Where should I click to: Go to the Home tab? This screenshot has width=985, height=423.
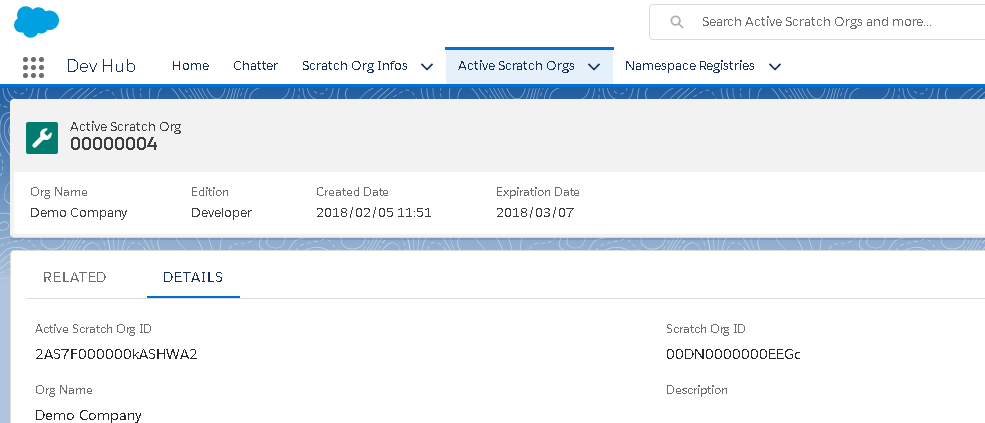tap(190, 66)
